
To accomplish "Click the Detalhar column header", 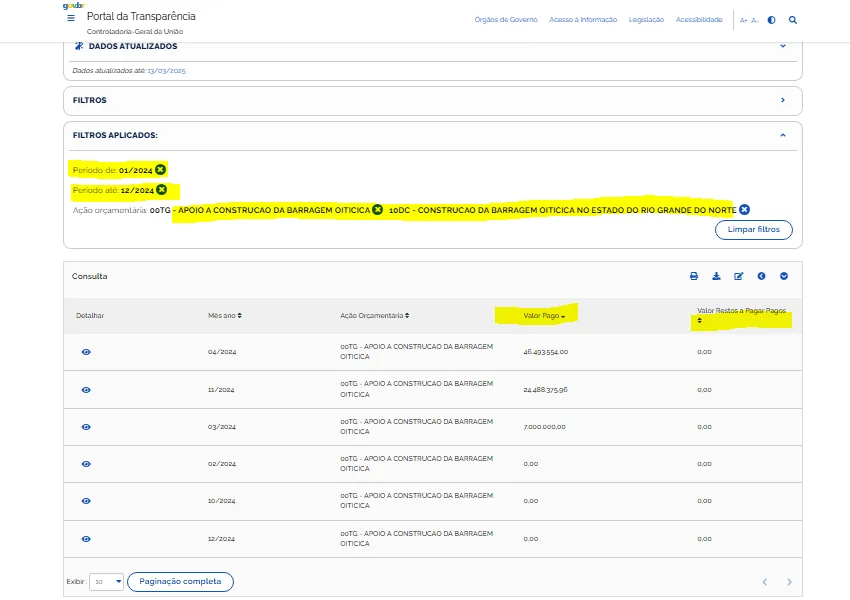I will tap(90, 315).
